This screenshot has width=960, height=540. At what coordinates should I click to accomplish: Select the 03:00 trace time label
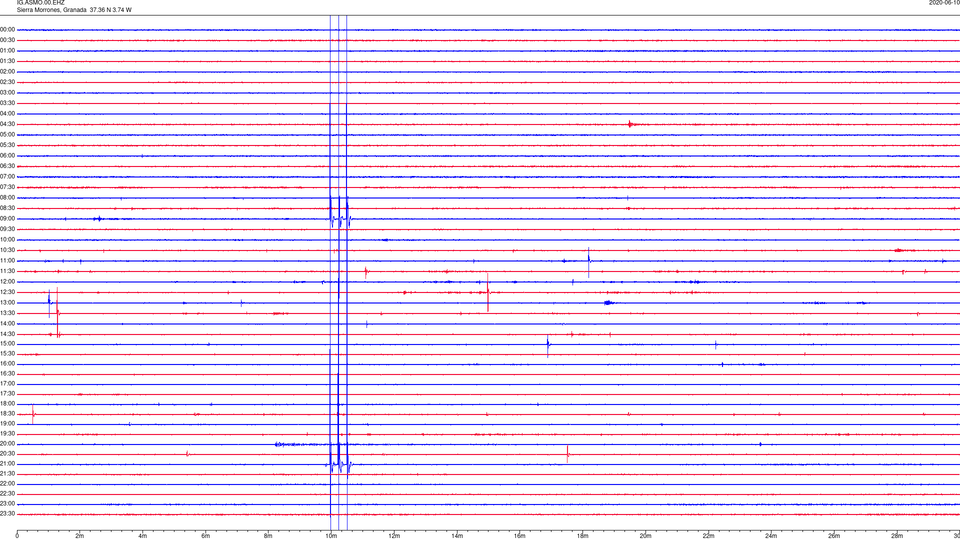click(x=8, y=92)
